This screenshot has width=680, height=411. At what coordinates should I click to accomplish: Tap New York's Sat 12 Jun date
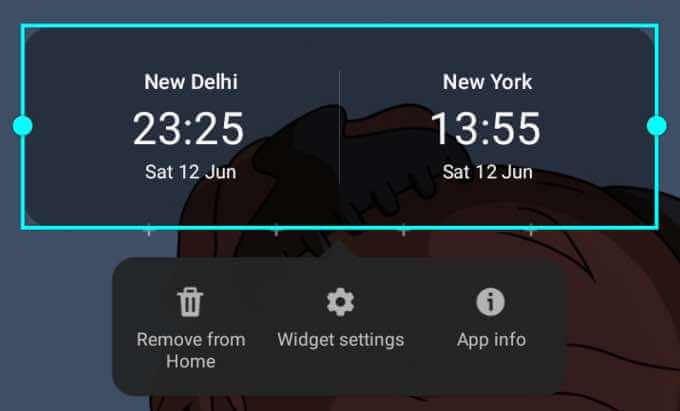click(x=487, y=172)
